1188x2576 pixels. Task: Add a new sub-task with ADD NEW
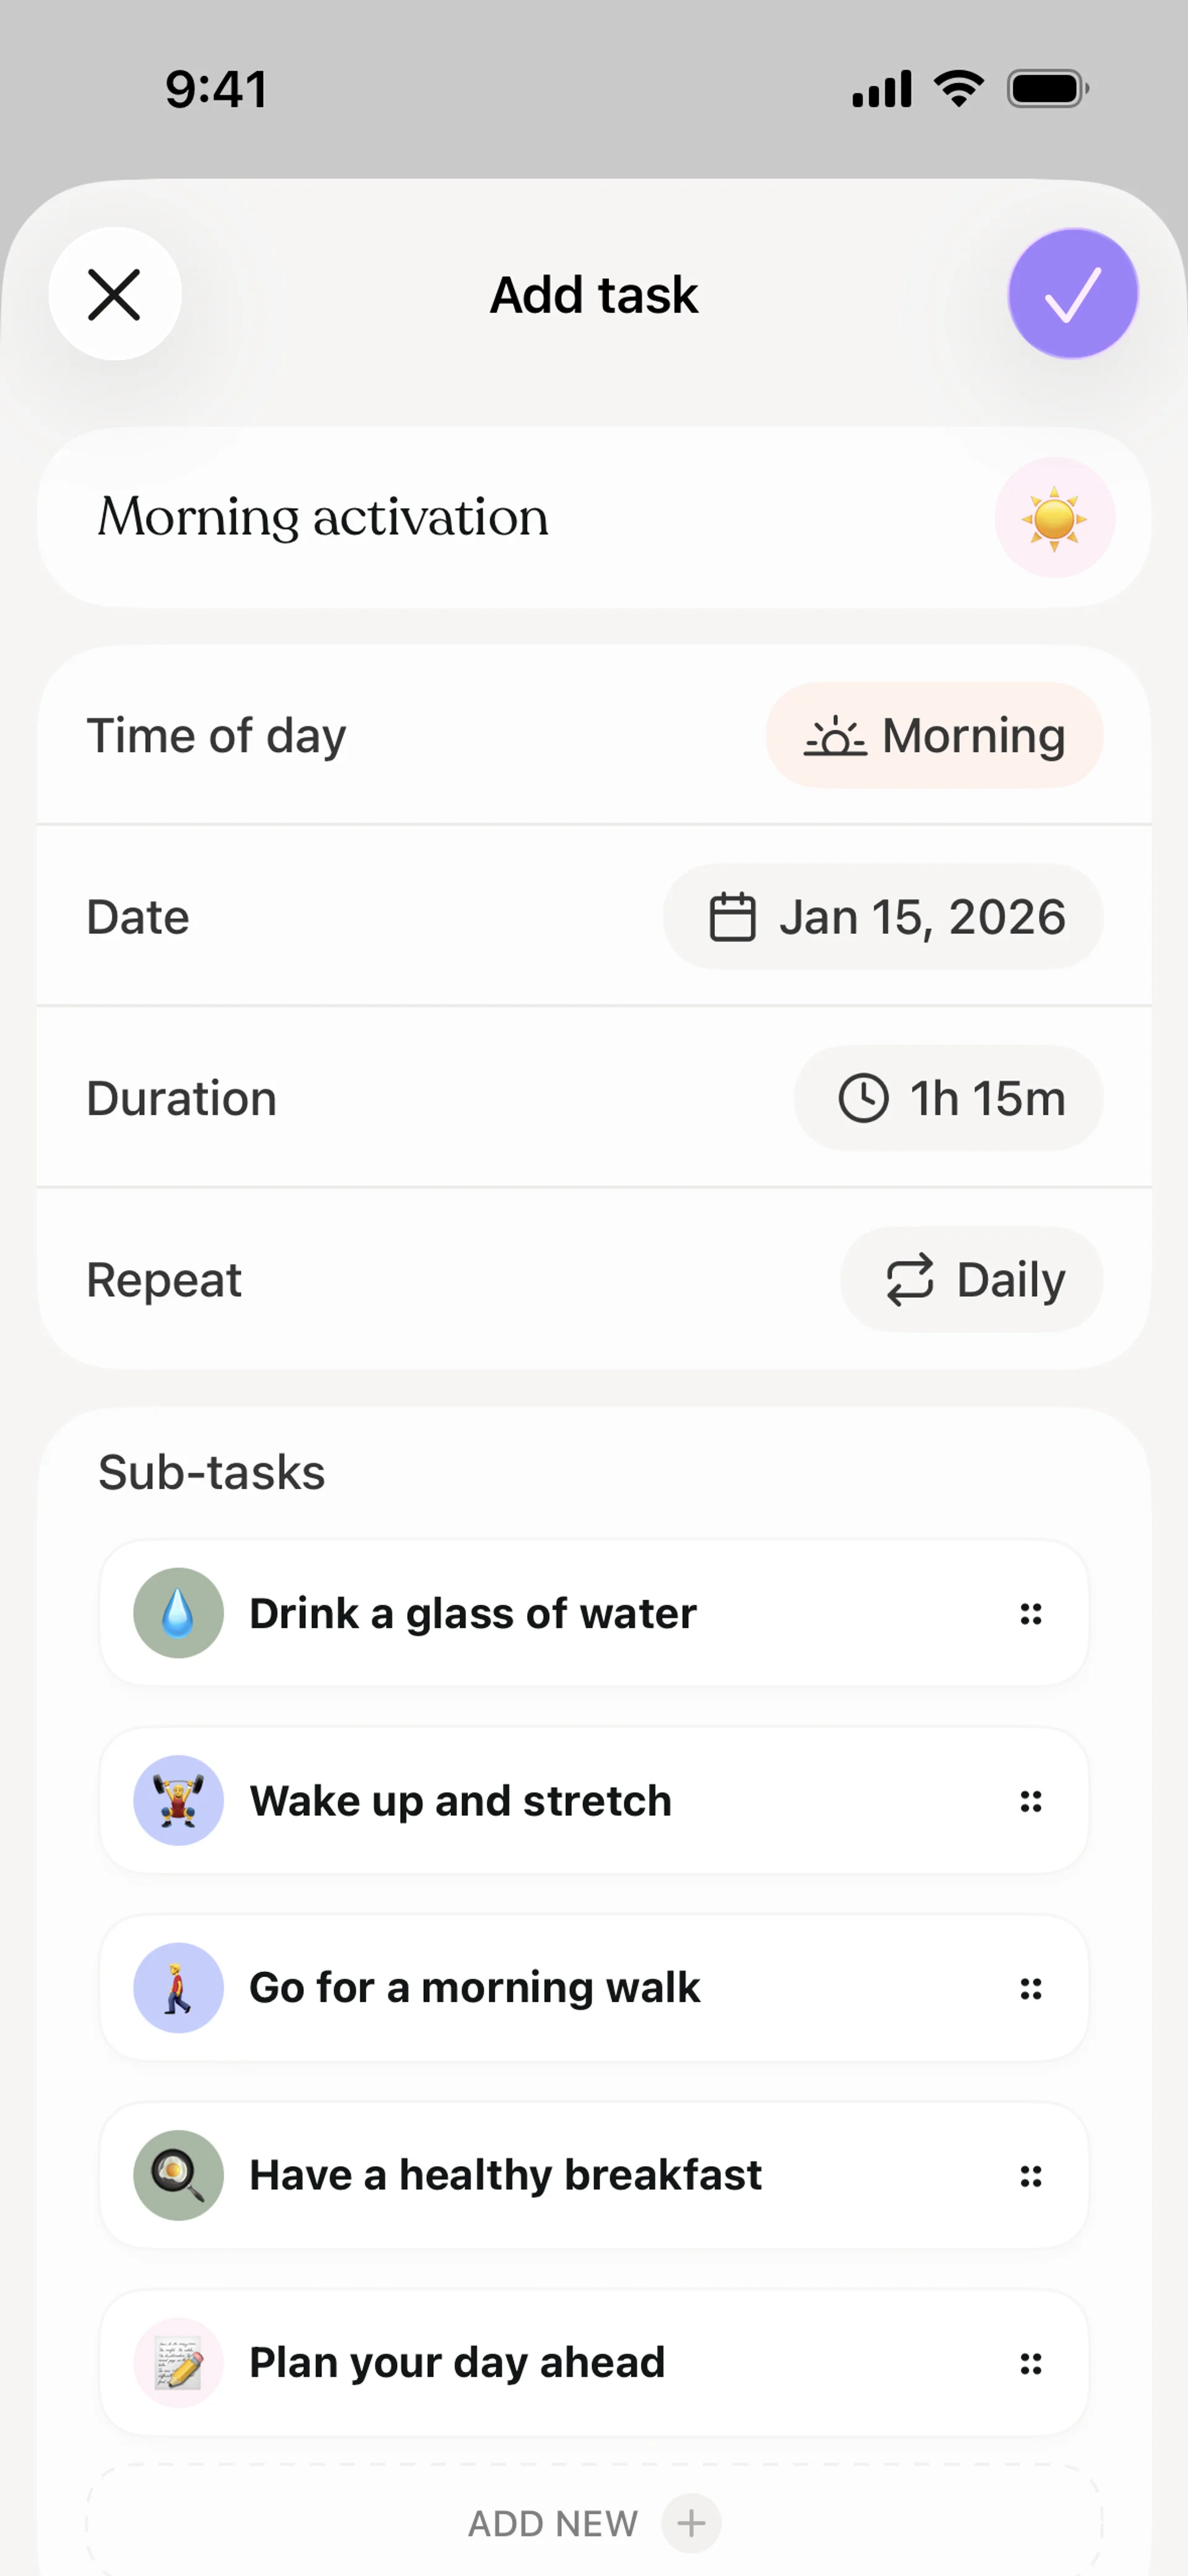point(594,2523)
